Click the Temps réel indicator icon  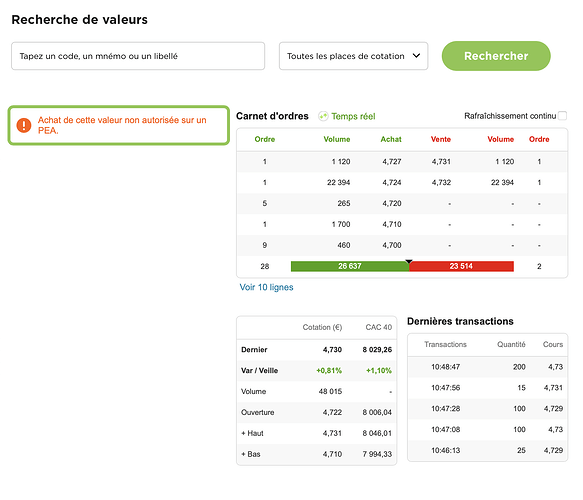pyautogui.click(x=323, y=116)
